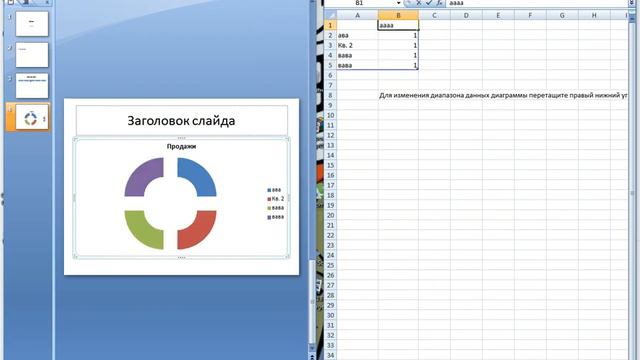640x360 pixels.
Task: Click the purple legend entry 'вава'
Action: click(276, 217)
